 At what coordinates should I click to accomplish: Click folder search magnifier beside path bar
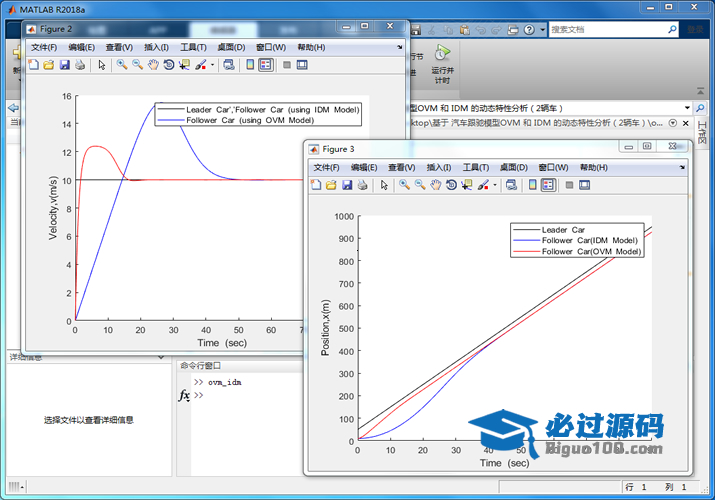tap(700, 108)
